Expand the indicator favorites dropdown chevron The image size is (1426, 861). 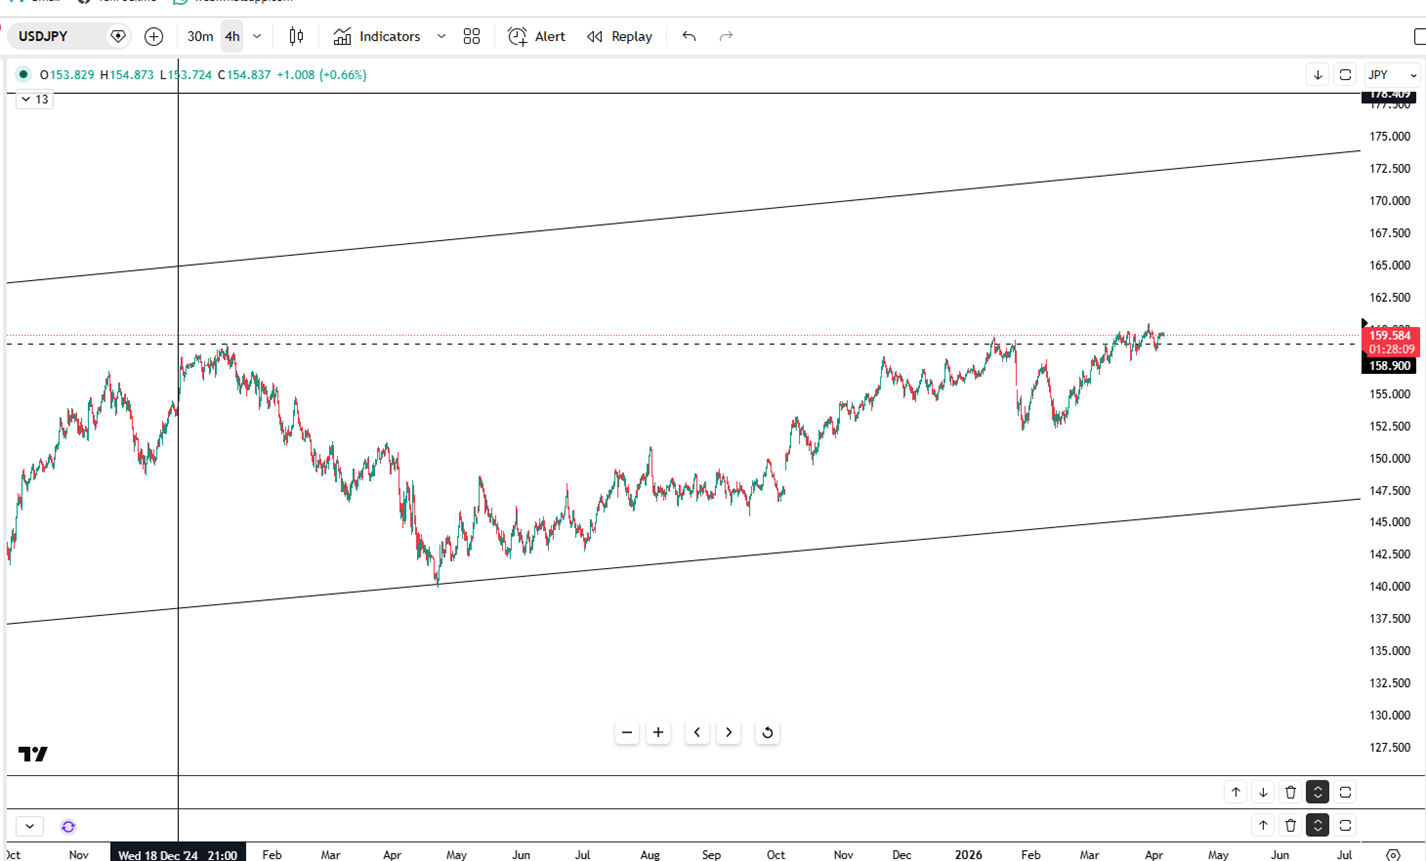point(441,37)
